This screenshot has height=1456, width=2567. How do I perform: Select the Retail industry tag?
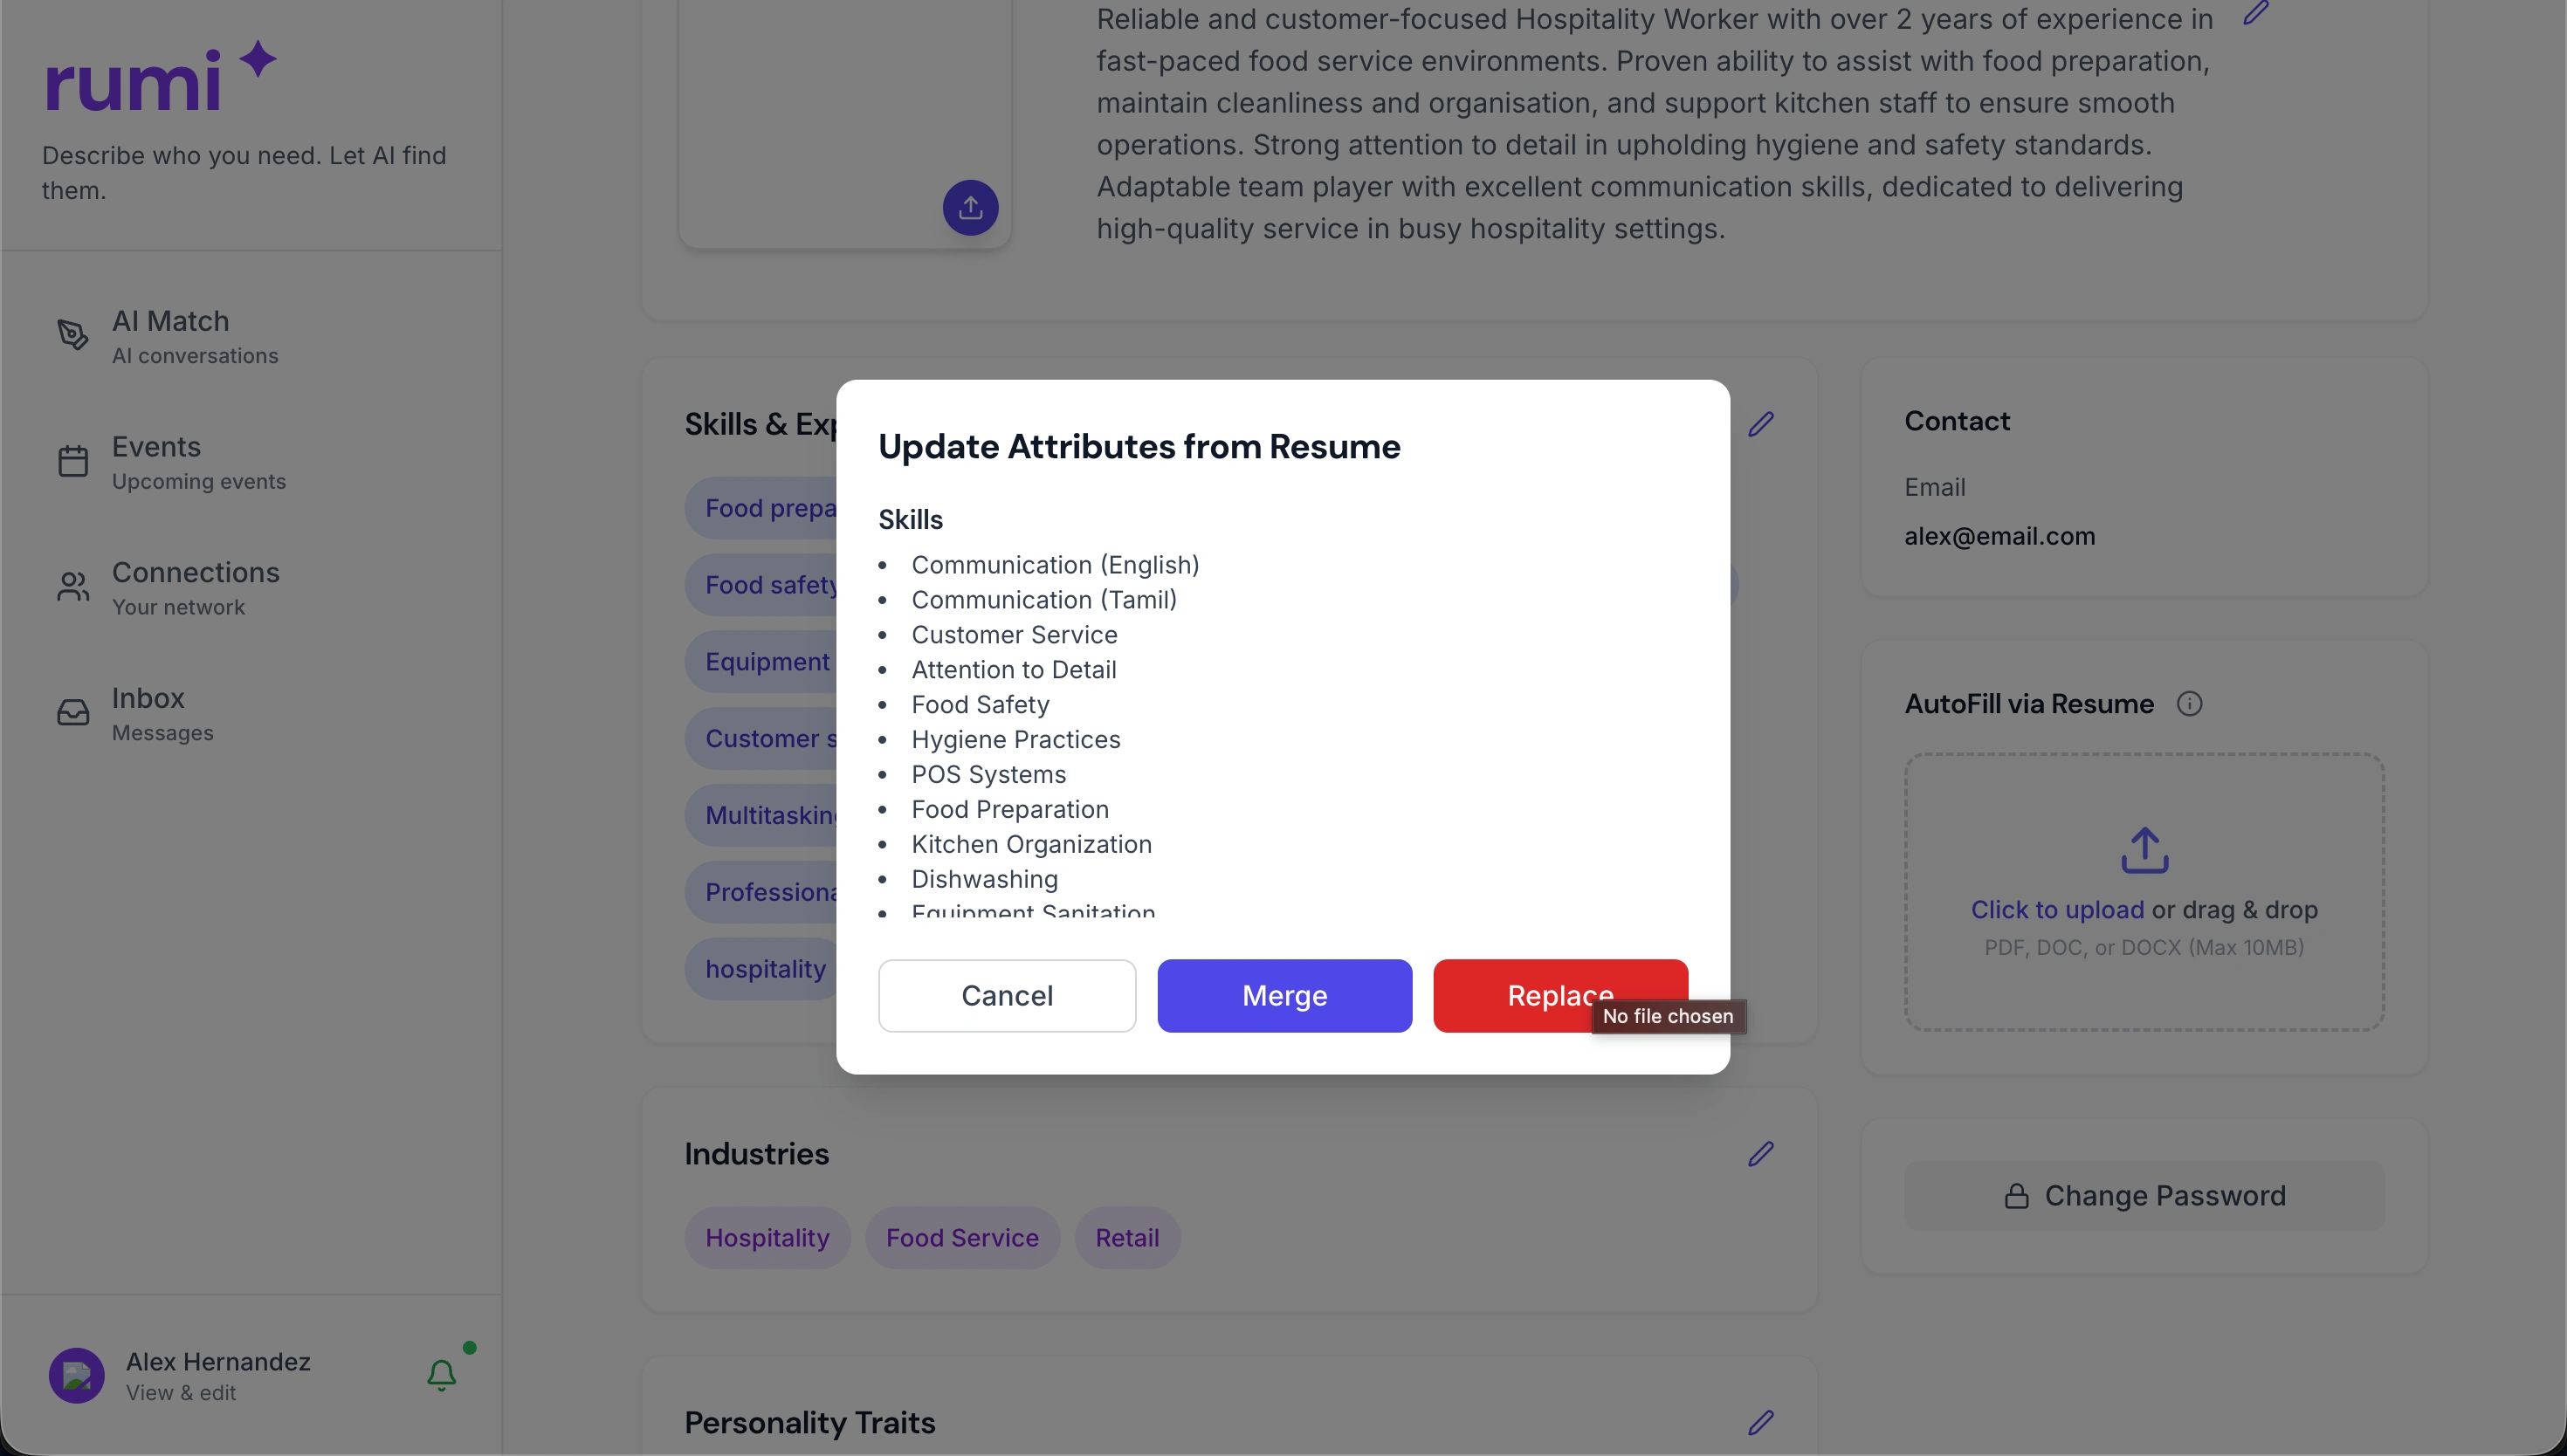[1126, 1238]
